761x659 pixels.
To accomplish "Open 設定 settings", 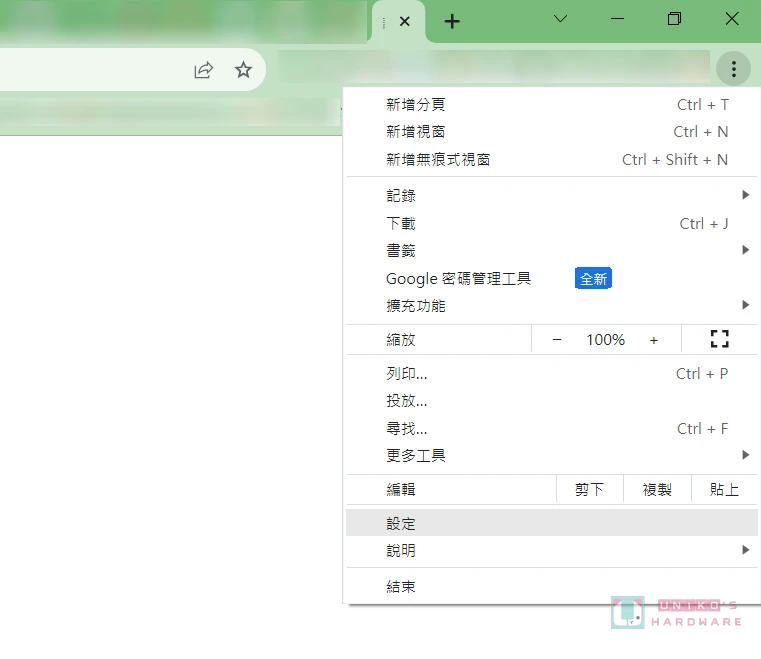I will point(552,523).
